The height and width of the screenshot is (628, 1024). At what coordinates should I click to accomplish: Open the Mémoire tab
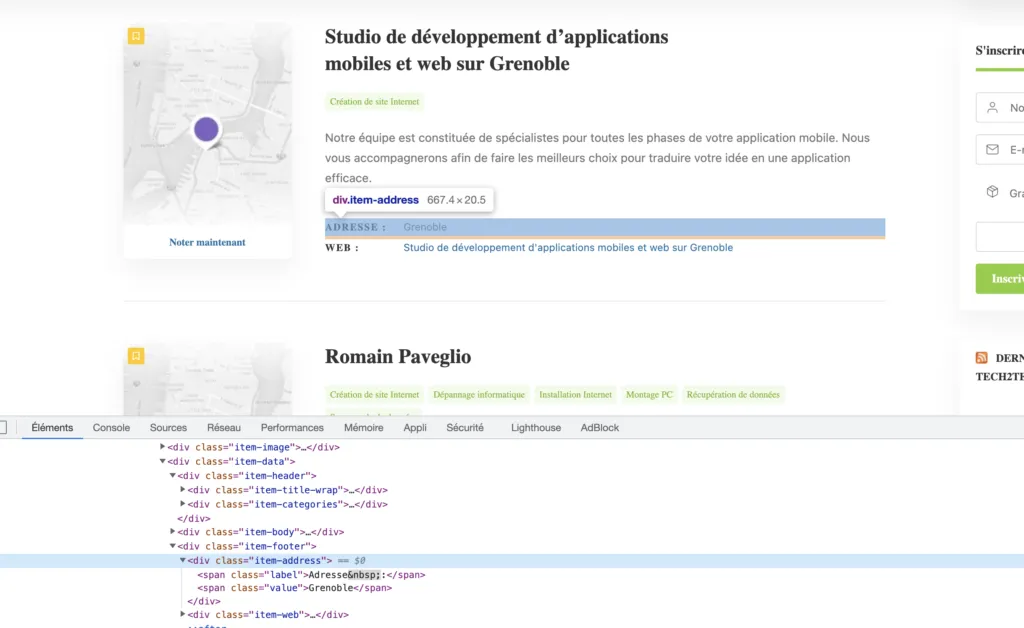(x=364, y=428)
